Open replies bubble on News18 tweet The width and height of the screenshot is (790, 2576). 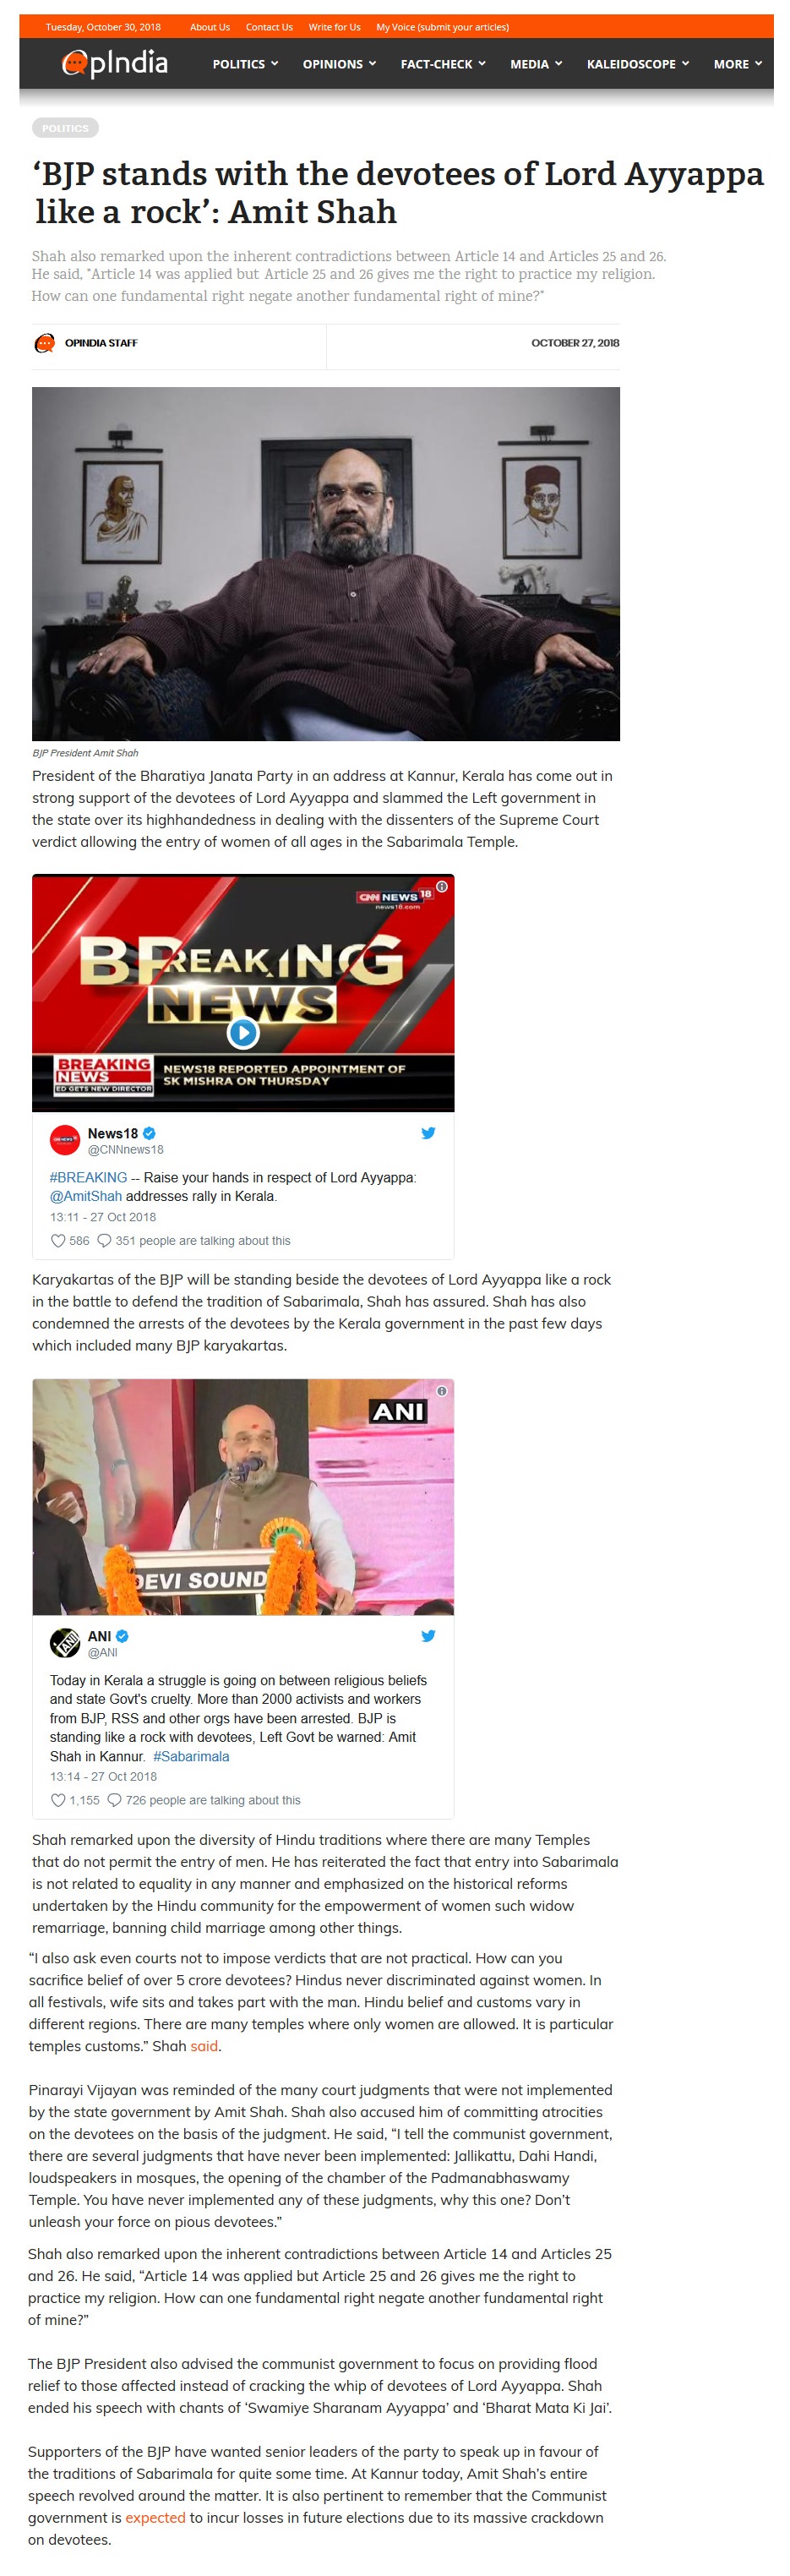[103, 1241]
